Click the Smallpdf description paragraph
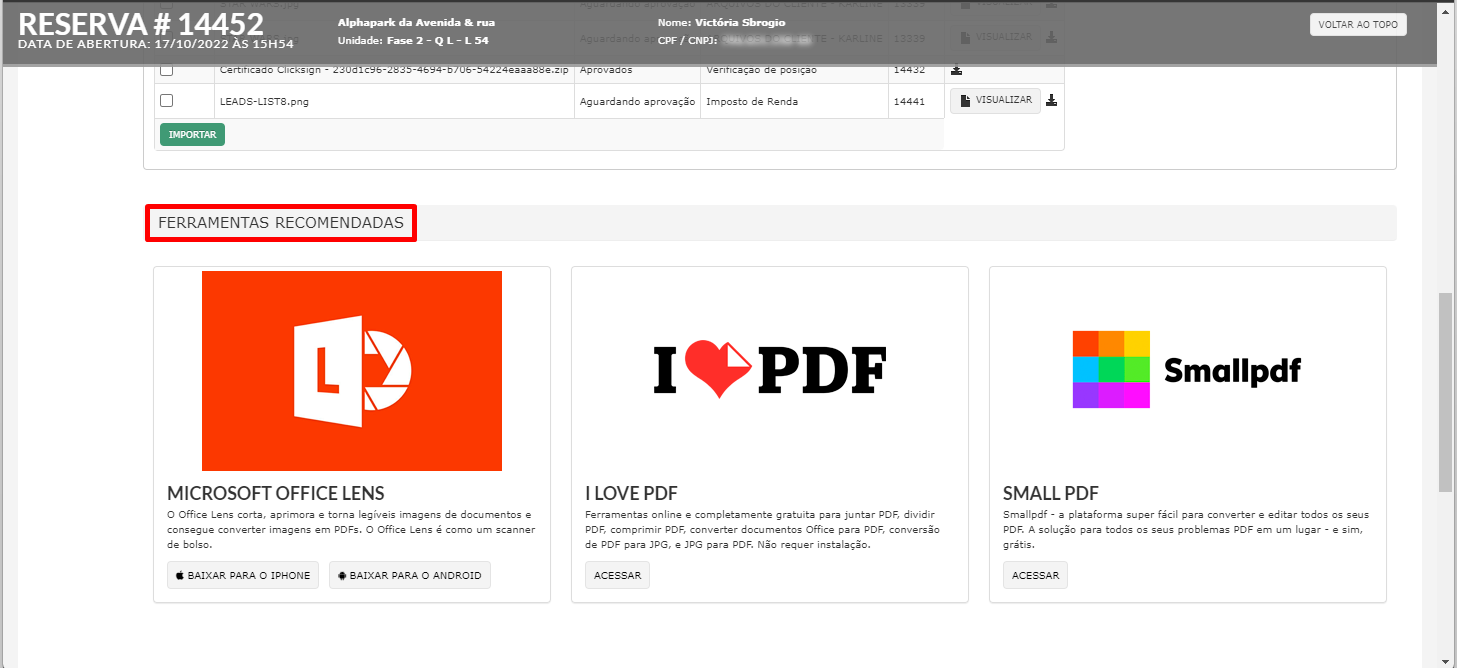Screen dimensions: 1457x668 (x=1186, y=529)
